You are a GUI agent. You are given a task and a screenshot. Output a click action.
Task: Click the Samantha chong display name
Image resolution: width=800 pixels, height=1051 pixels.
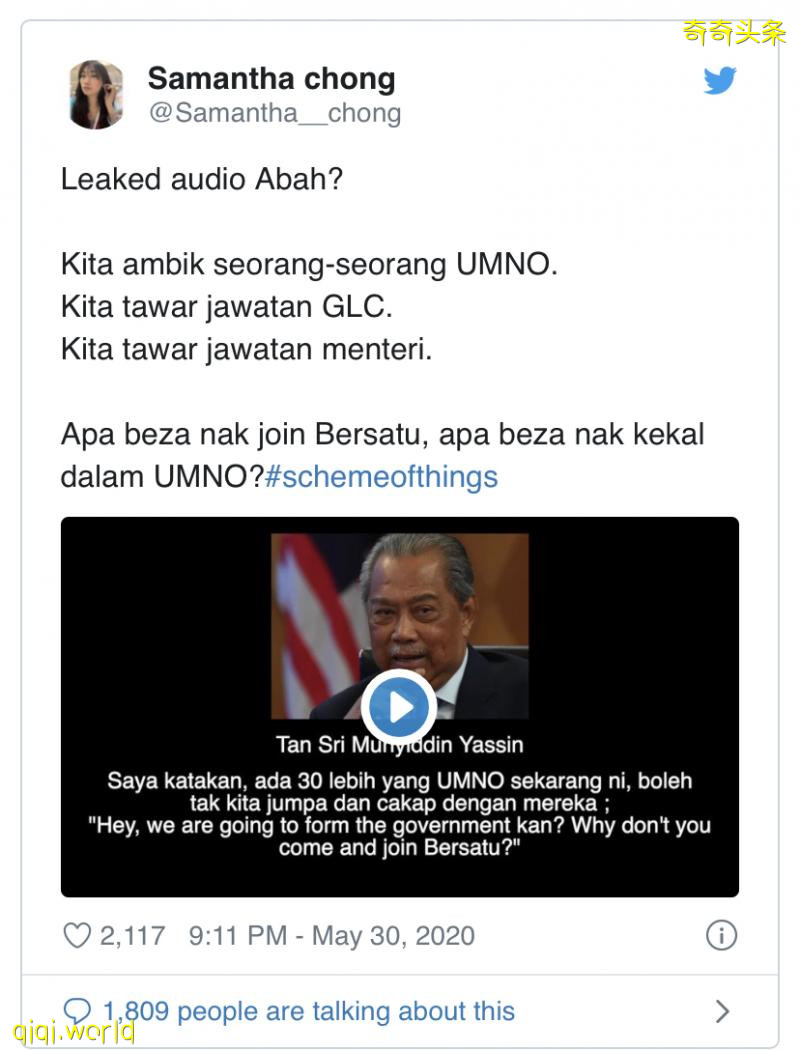tap(271, 78)
